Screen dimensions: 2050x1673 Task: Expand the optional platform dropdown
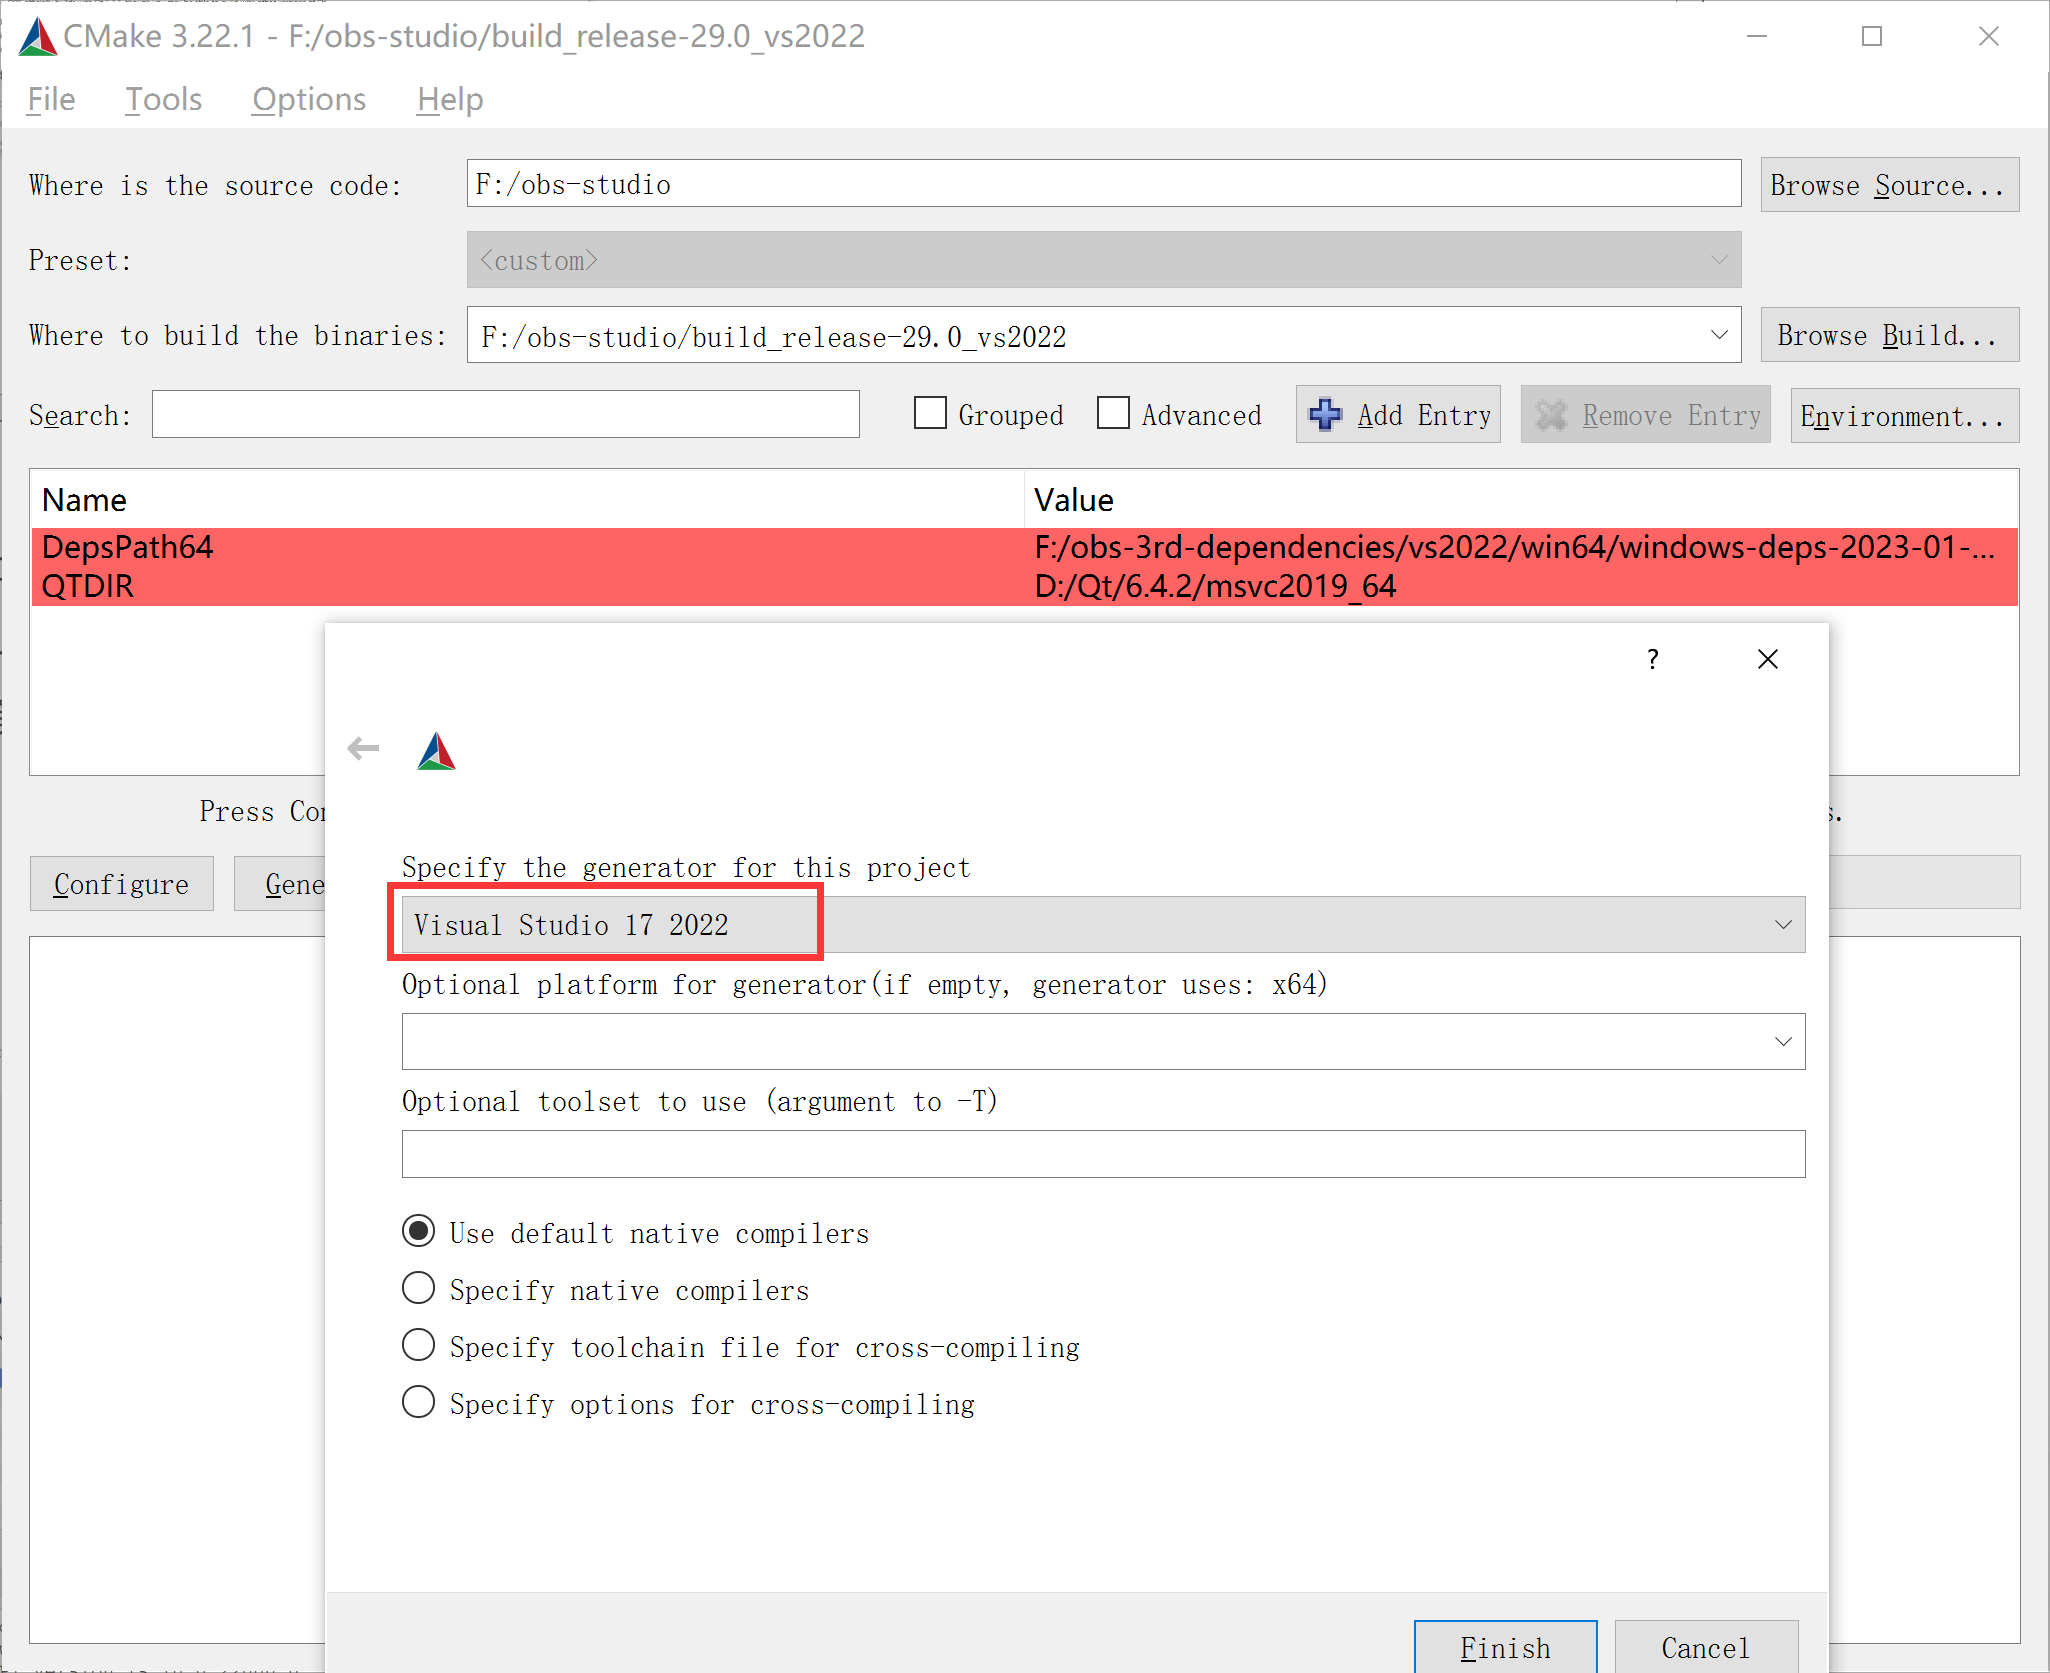pos(1782,1042)
